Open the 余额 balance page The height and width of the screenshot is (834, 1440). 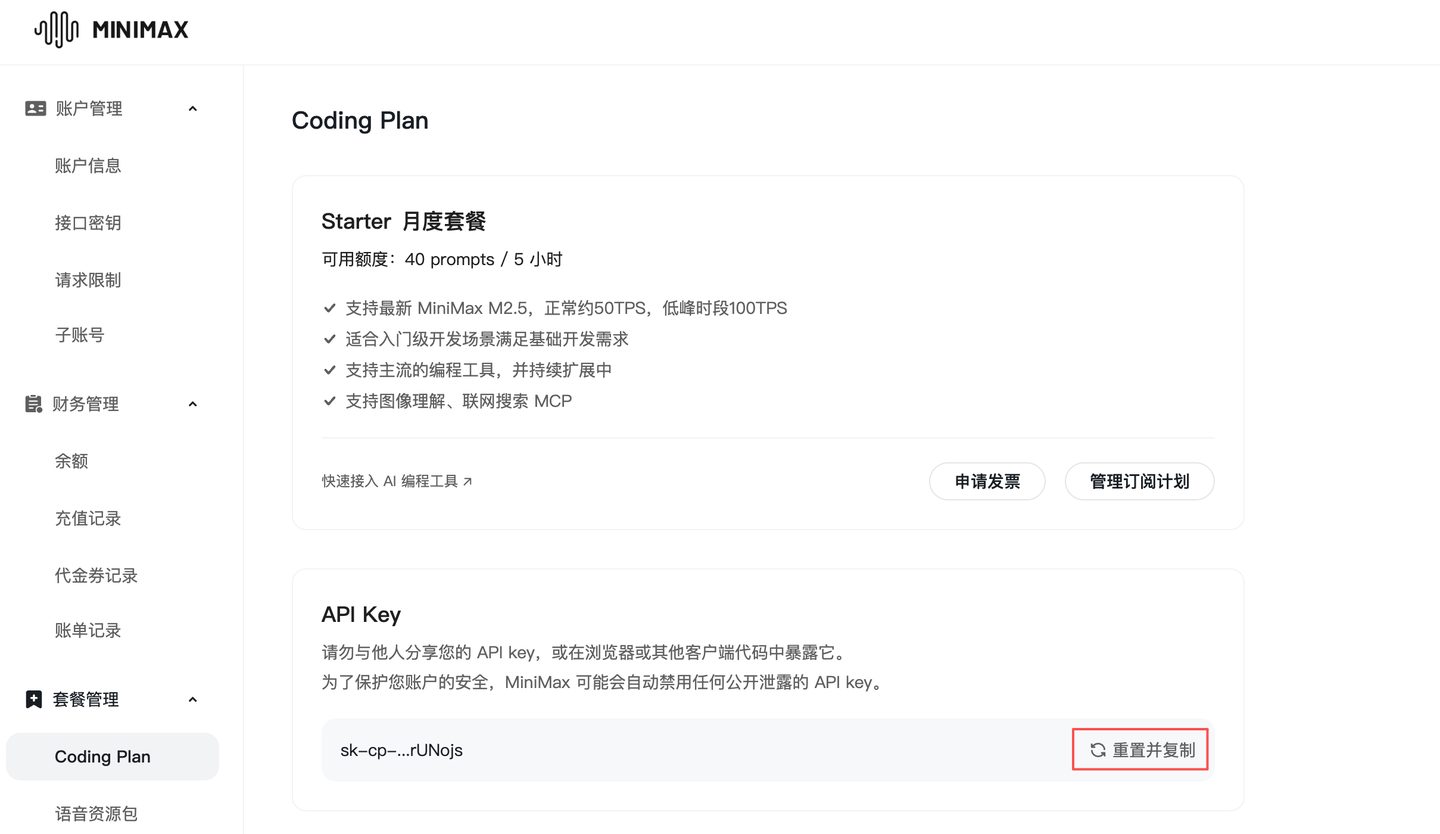(71, 461)
